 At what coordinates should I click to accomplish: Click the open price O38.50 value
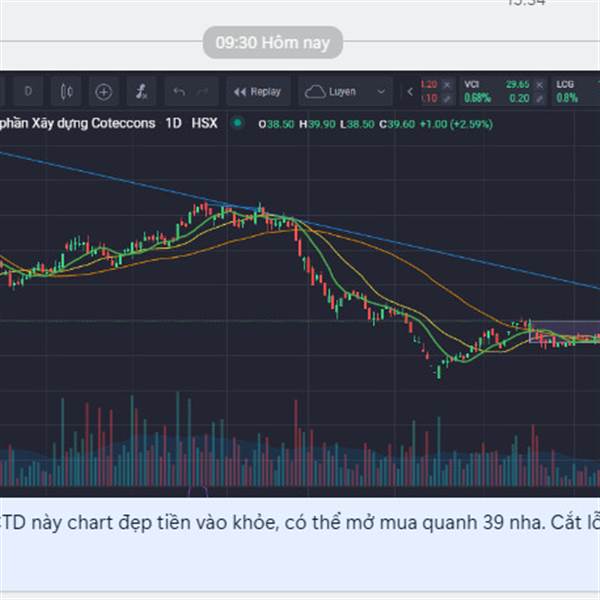pyautogui.click(x=276, y=124)
